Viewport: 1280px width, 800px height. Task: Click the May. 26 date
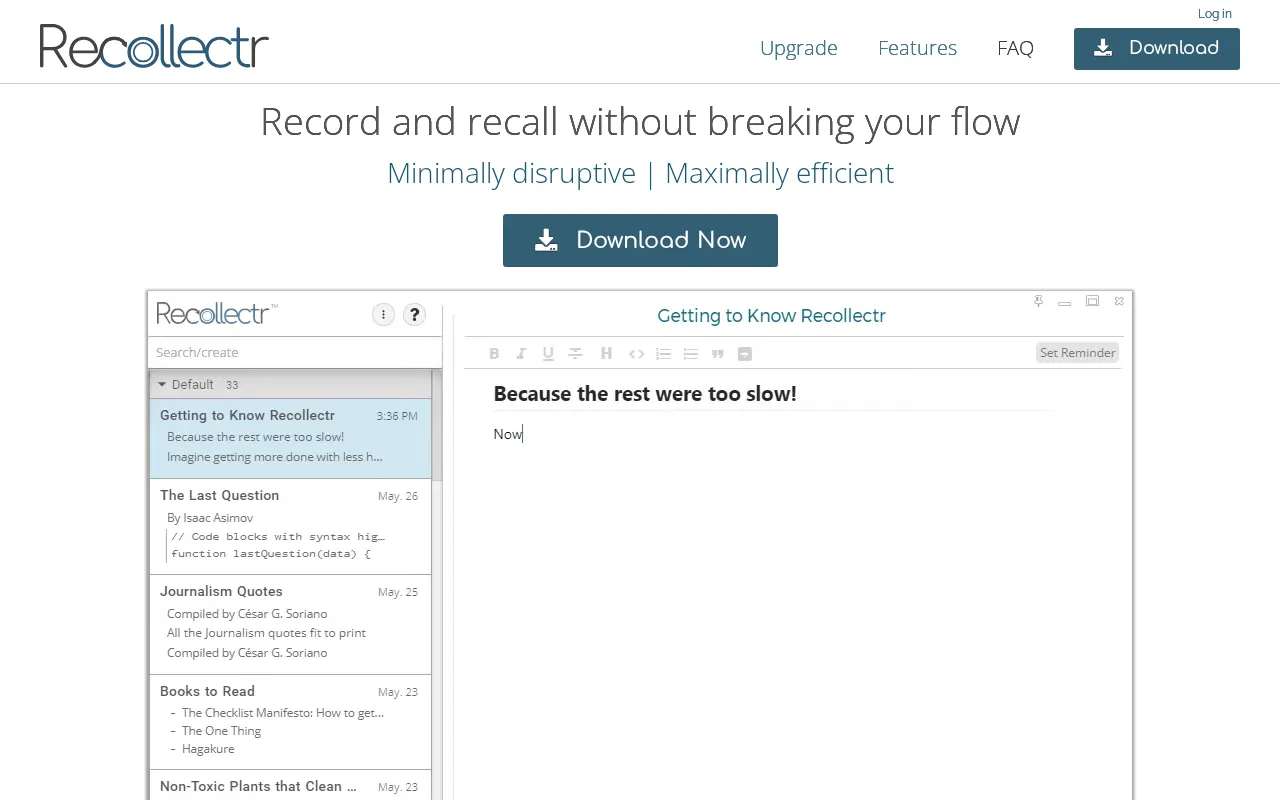click(x=398, y=496)
